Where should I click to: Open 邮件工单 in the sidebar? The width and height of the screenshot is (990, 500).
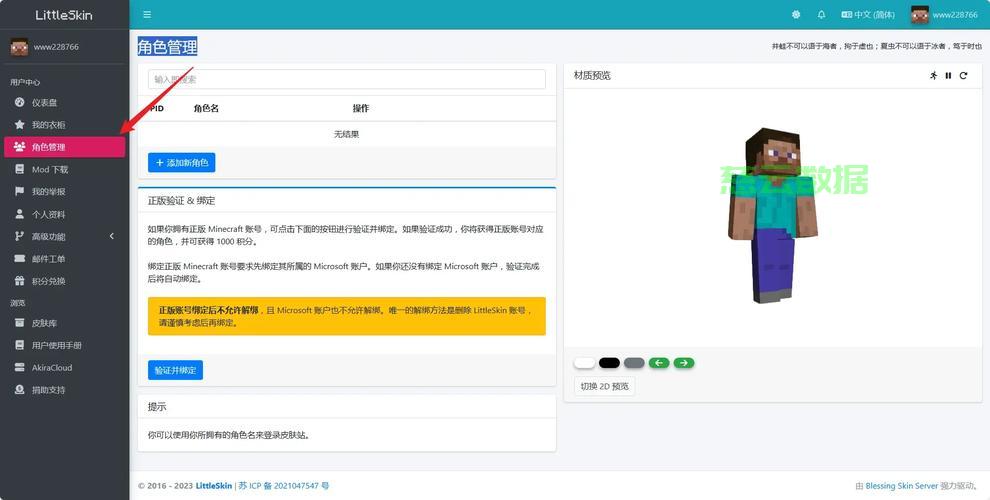(64, 259)
